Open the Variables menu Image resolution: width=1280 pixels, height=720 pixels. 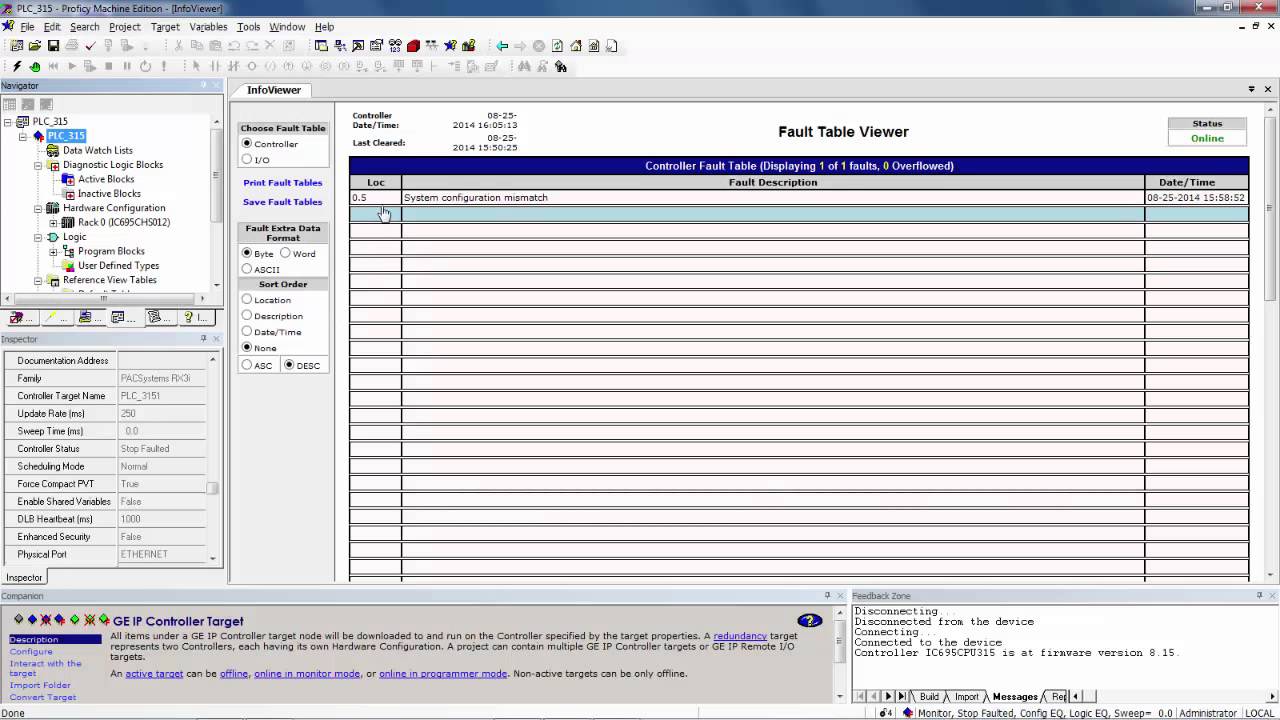pyautogui.click(x=208, y=27)
